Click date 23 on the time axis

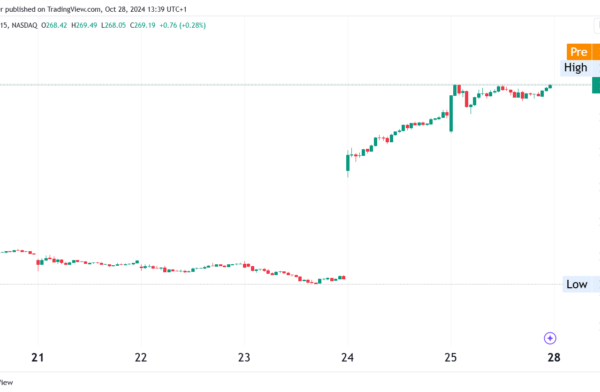[244, 358]
